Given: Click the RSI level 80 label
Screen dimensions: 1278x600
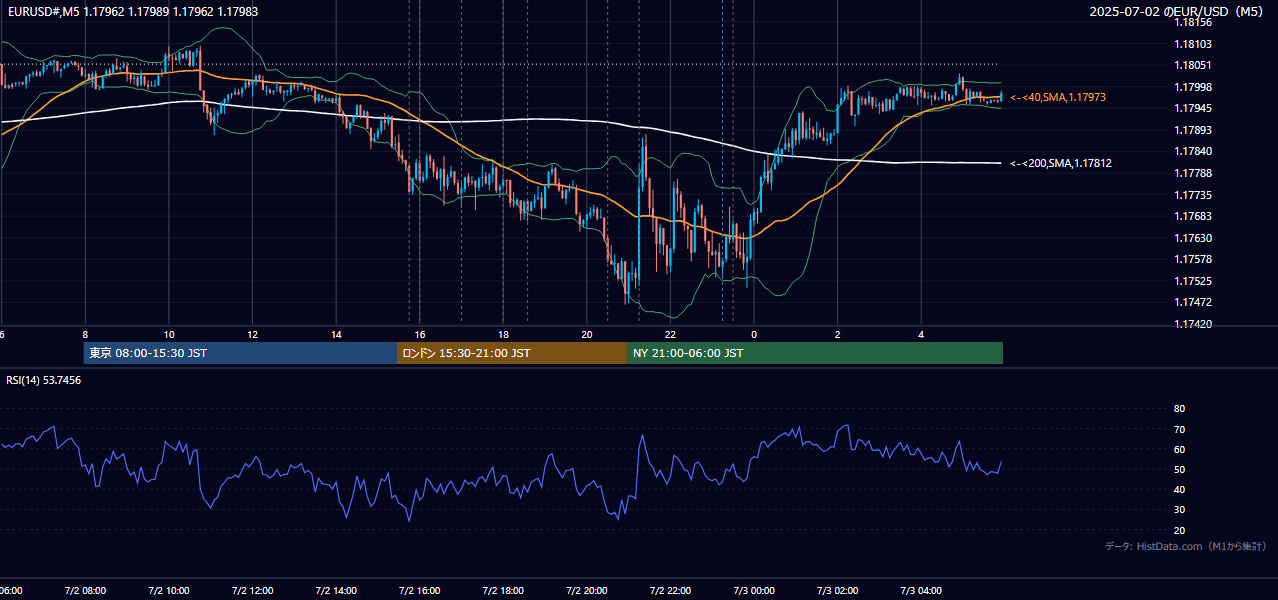Looking at the screenshot, I should point(1180,409).
